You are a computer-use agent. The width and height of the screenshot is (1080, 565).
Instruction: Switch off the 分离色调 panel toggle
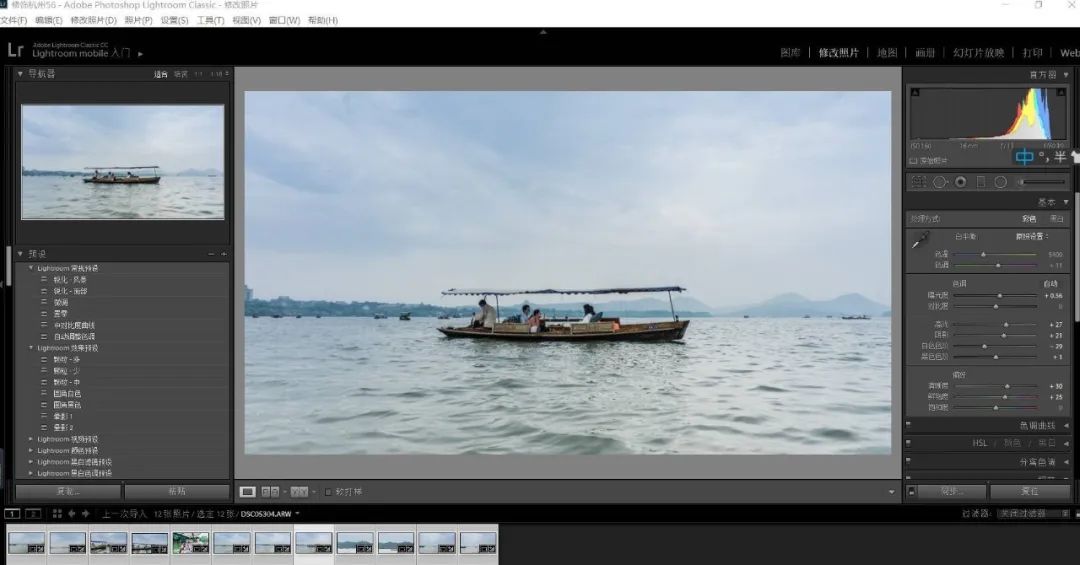point(908,461)
